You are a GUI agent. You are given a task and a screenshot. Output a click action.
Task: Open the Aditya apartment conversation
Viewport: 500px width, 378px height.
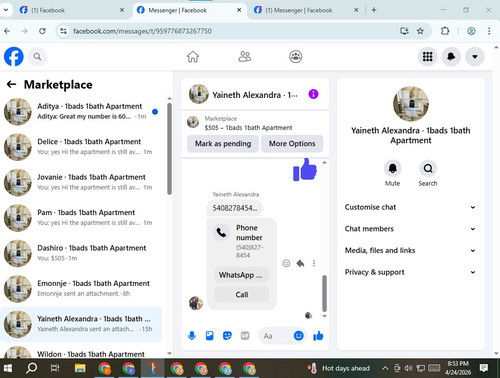81,112
